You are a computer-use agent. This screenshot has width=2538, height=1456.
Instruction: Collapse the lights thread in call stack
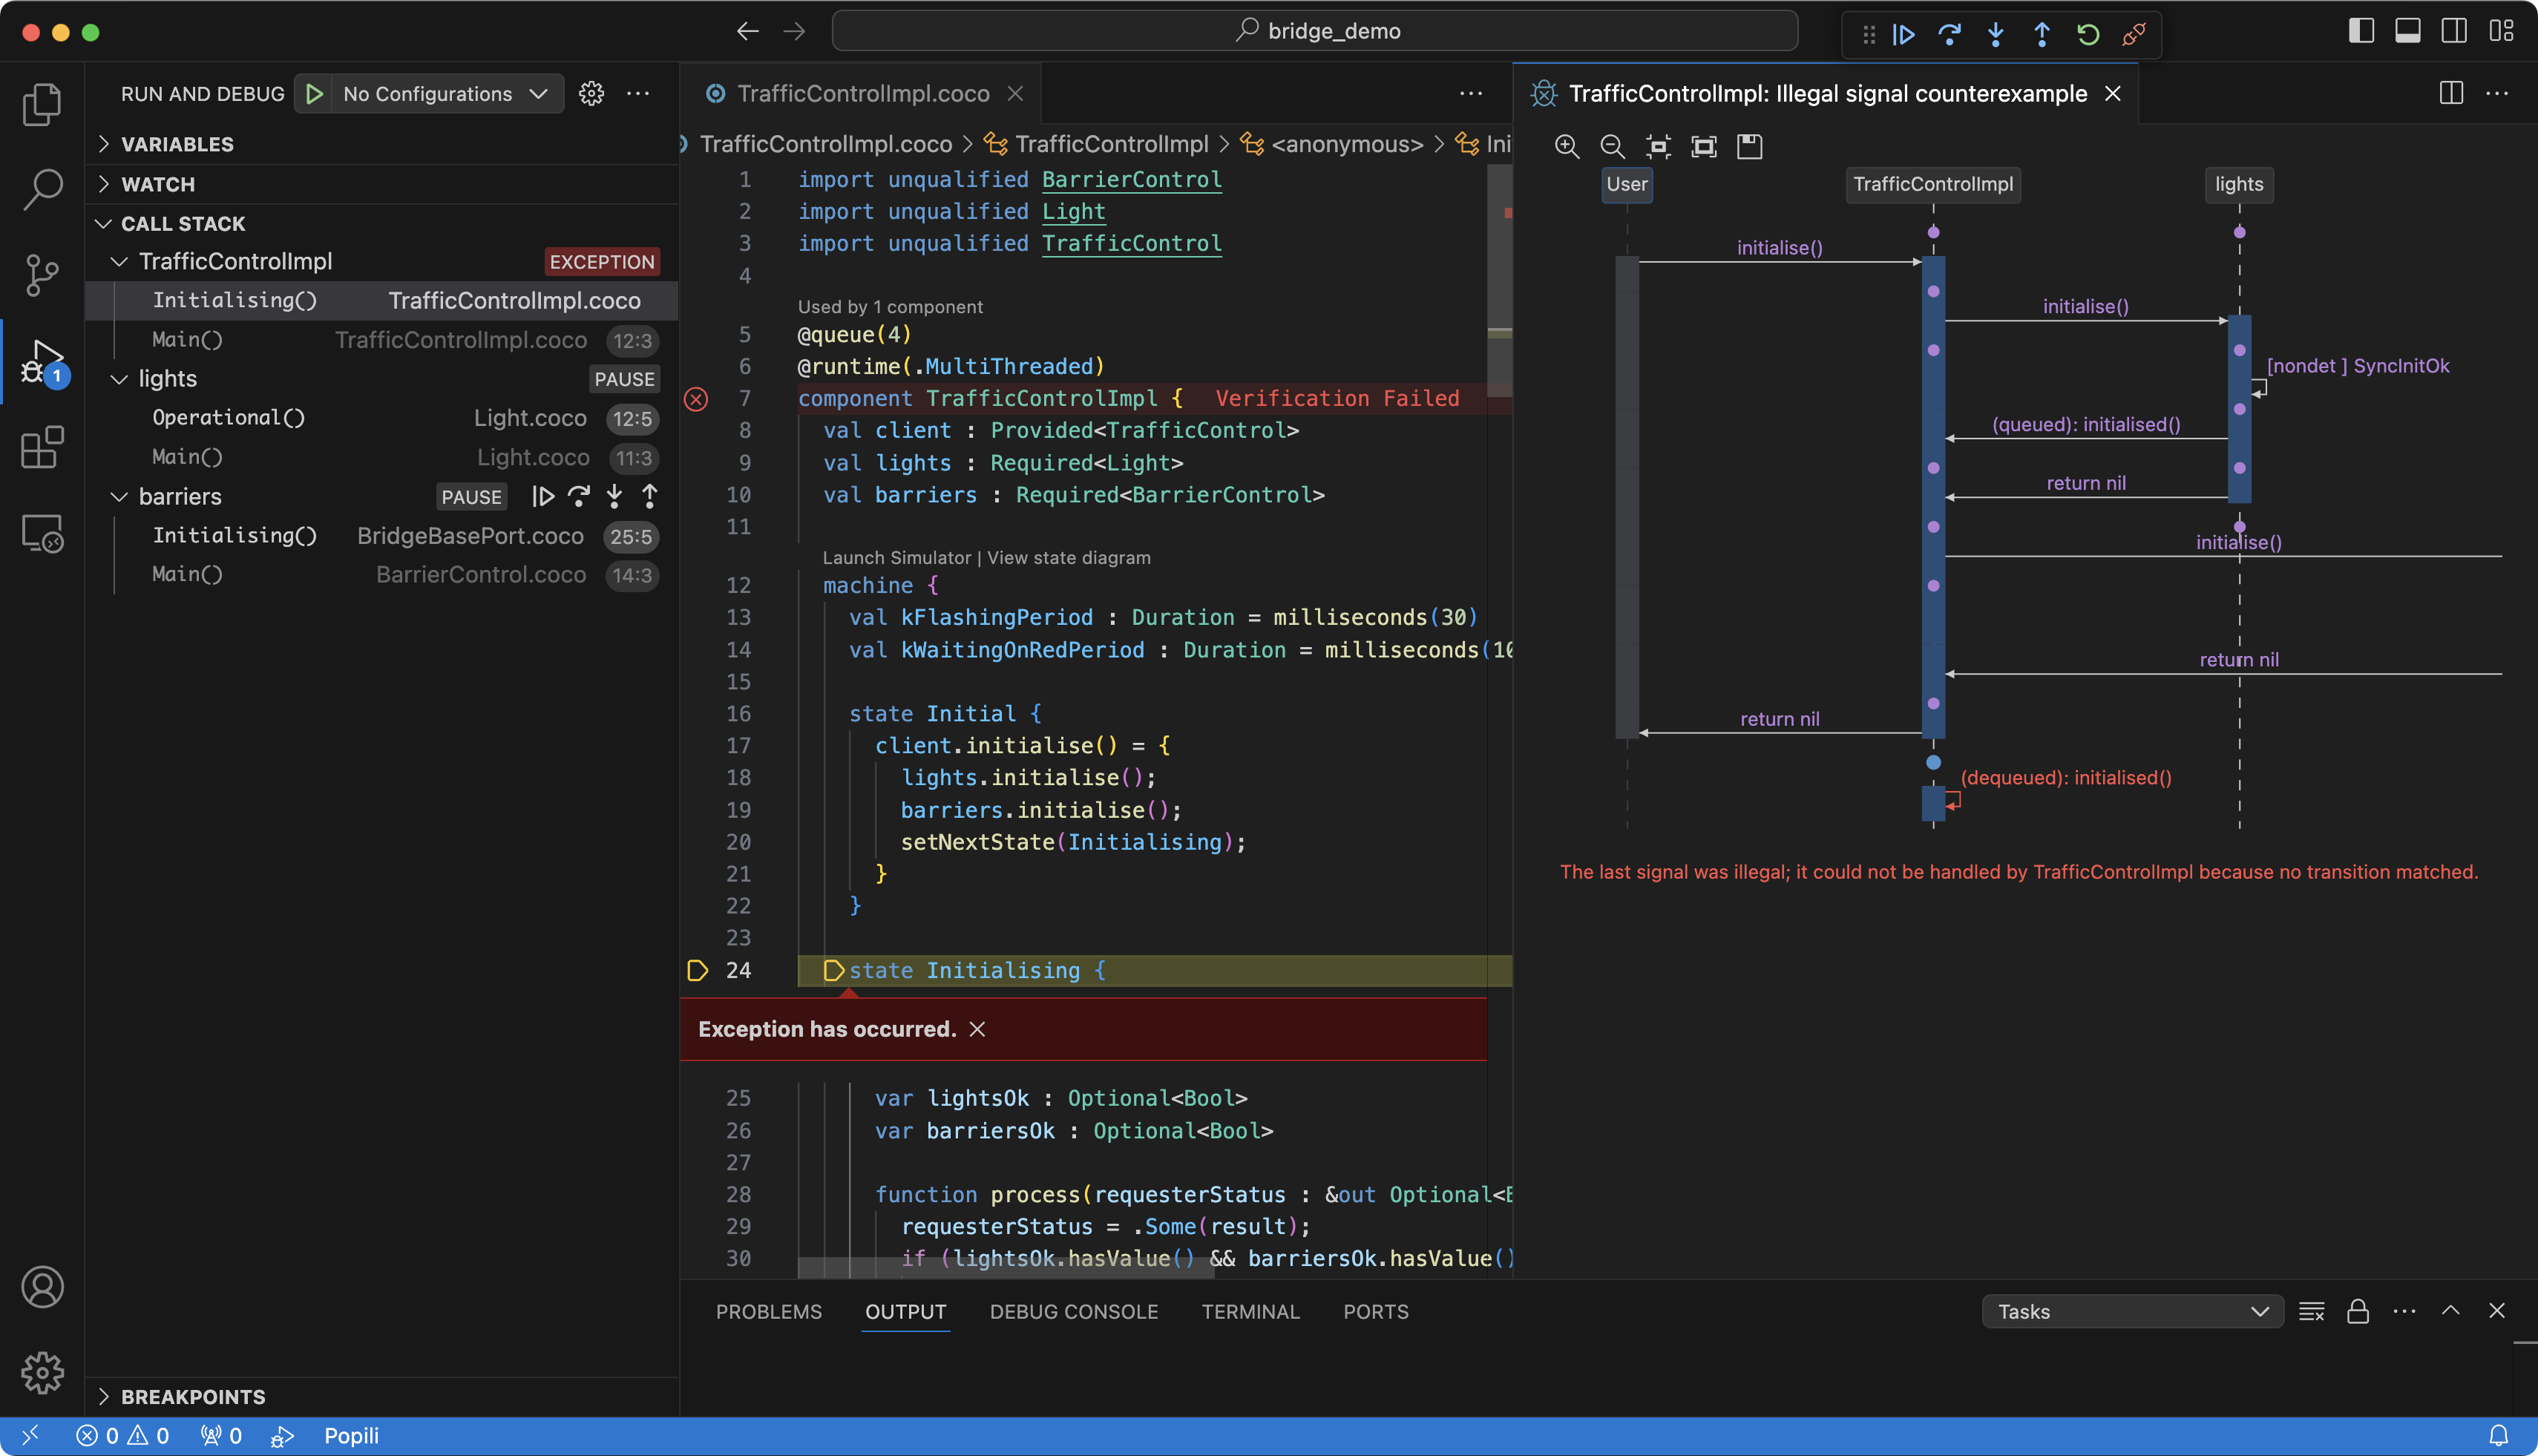pyautogui.click(x=119, y=379)
